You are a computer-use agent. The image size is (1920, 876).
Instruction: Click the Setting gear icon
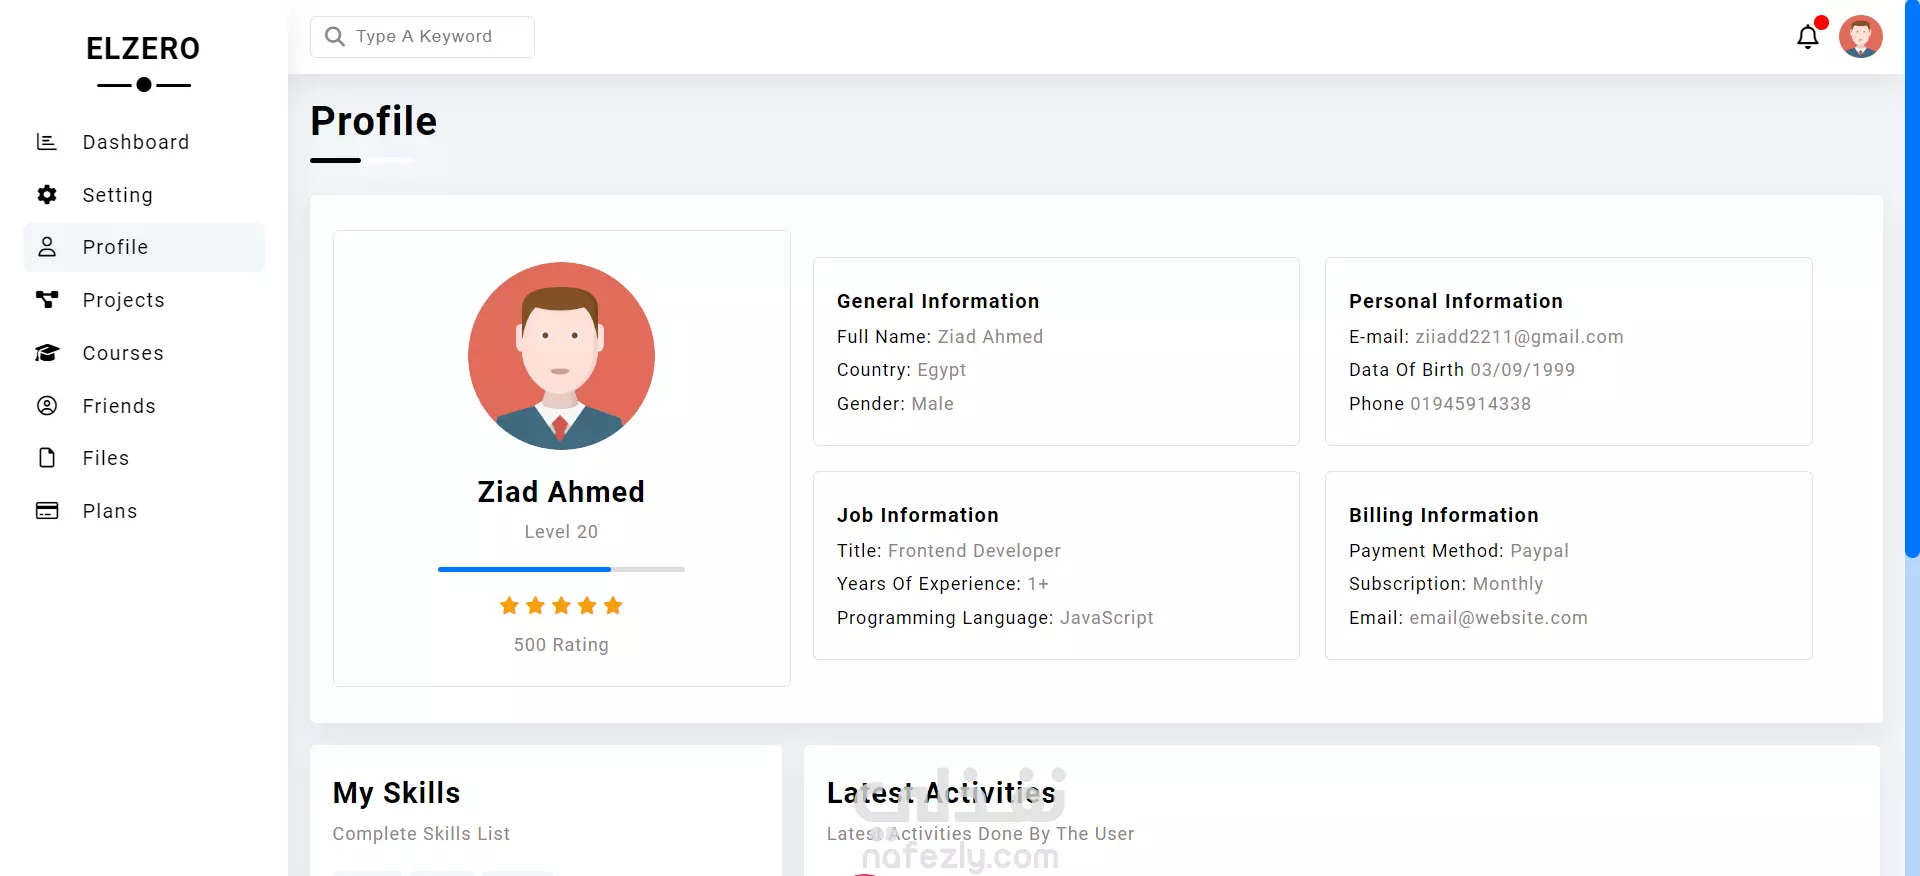tap(47, 195)
